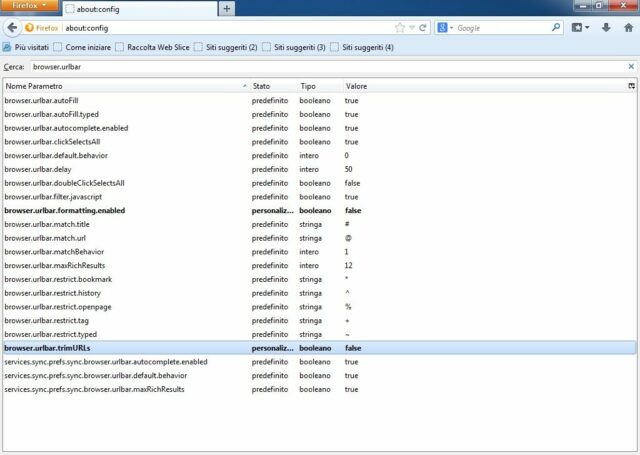The height and width of the screenshot is (455, 640).
Task: Open a new tab with plus button
Action: [227, 9]
